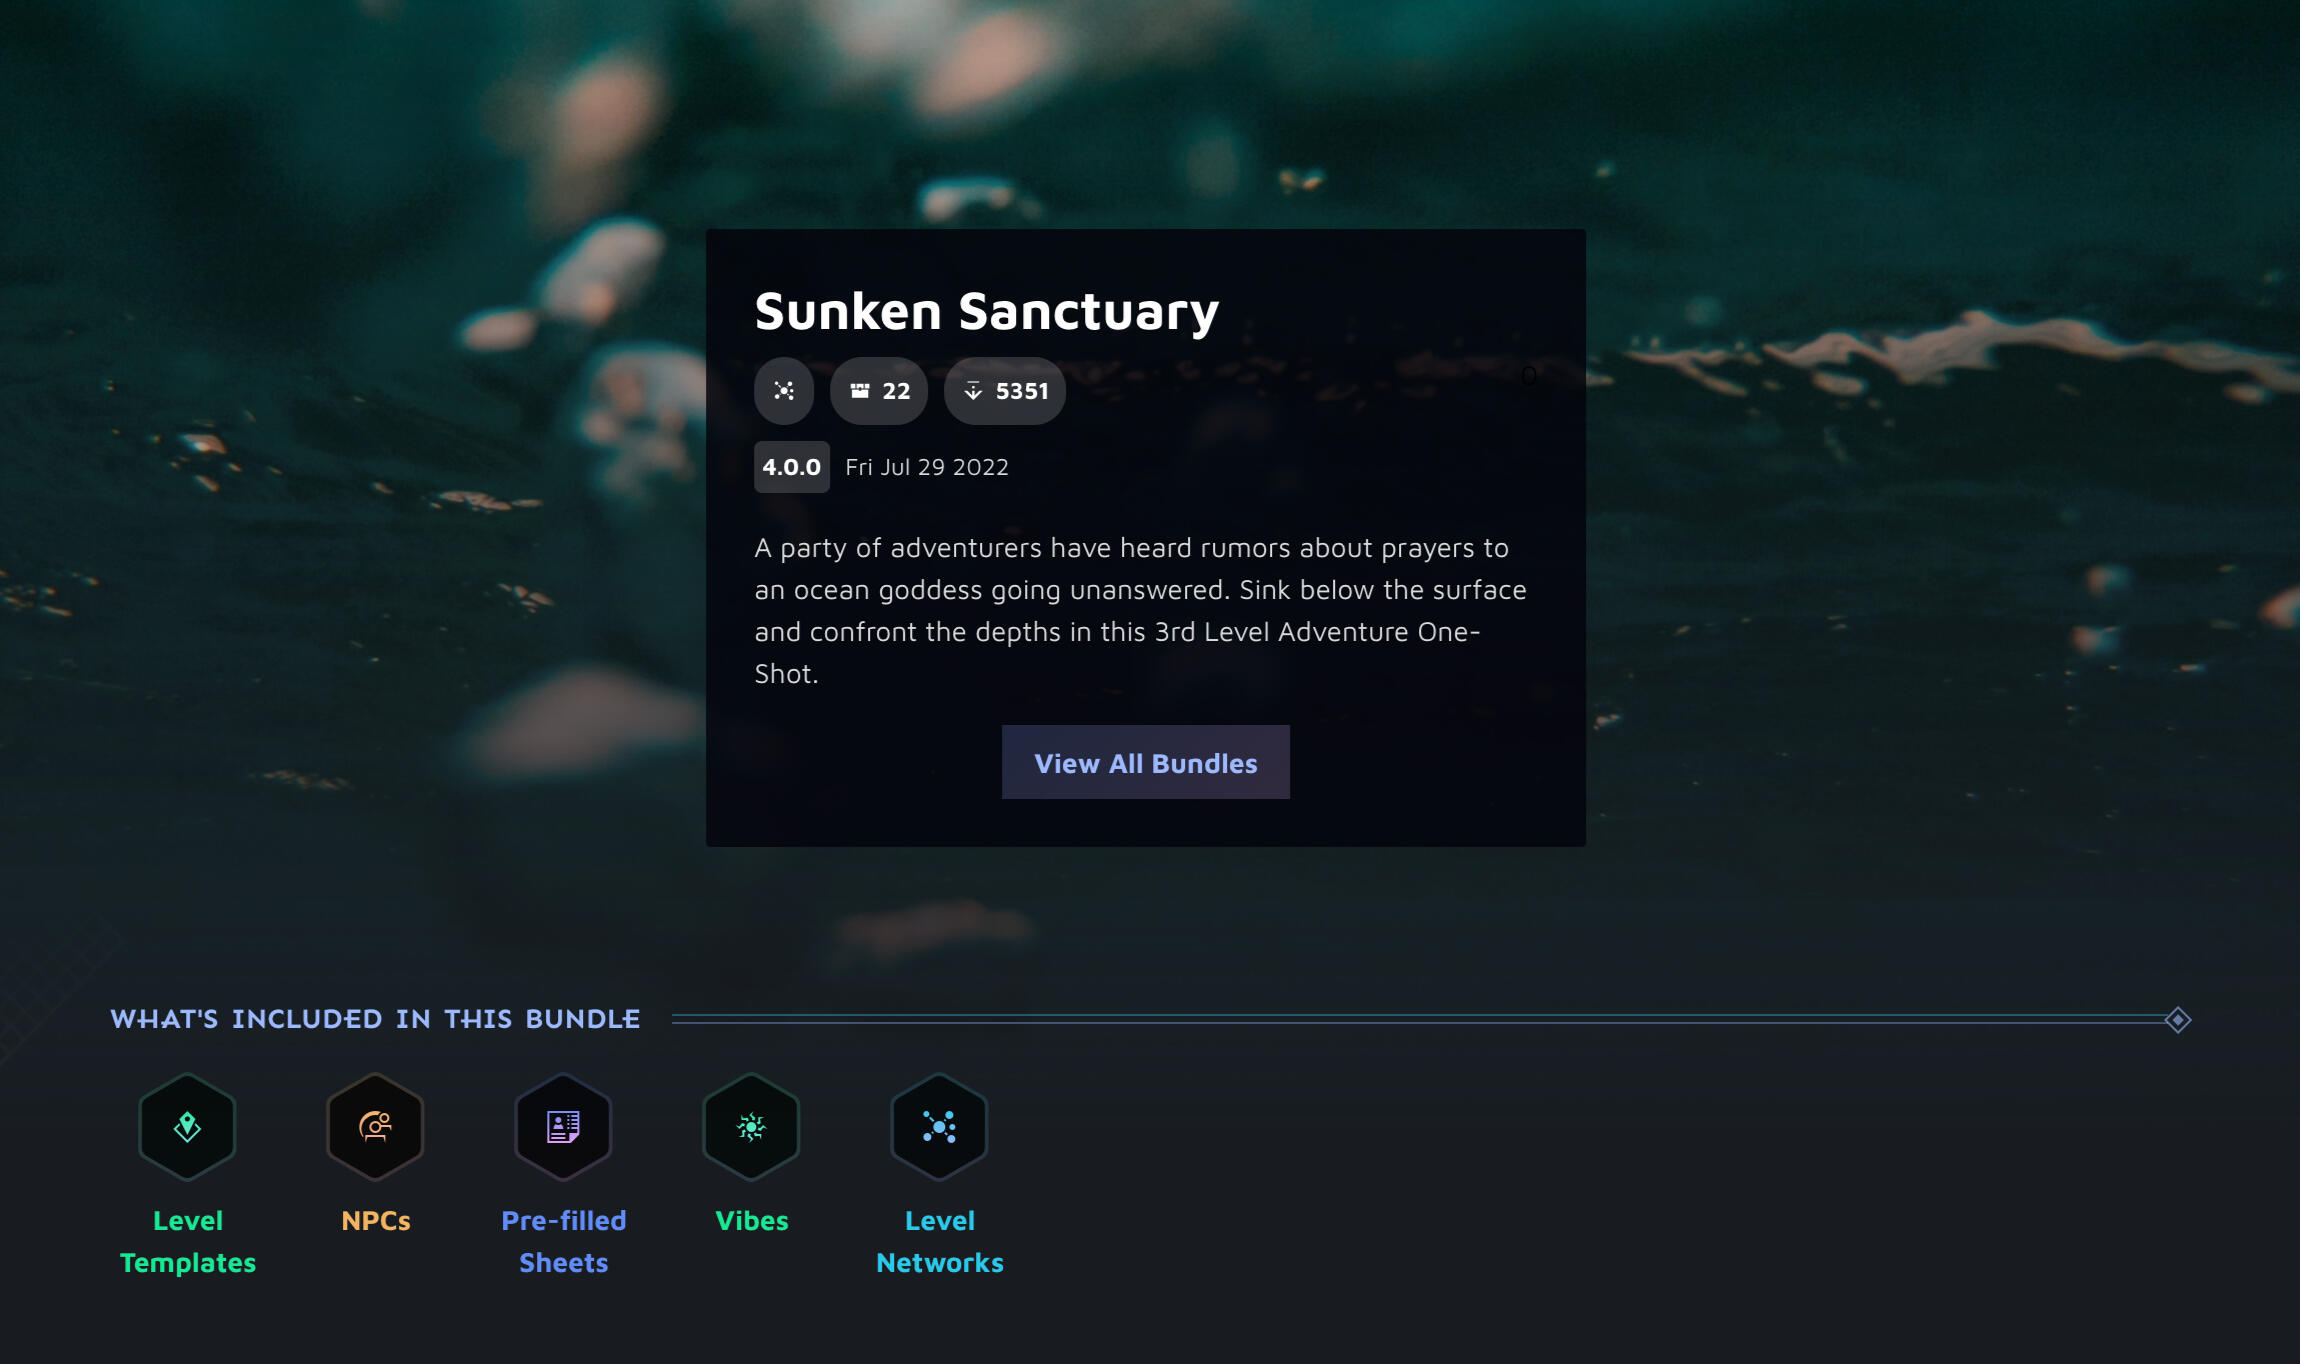Image resolution: width=2300 pixels, height=1364 pixels.
Task: Click the pill showing item count 22
Action: 879,391
